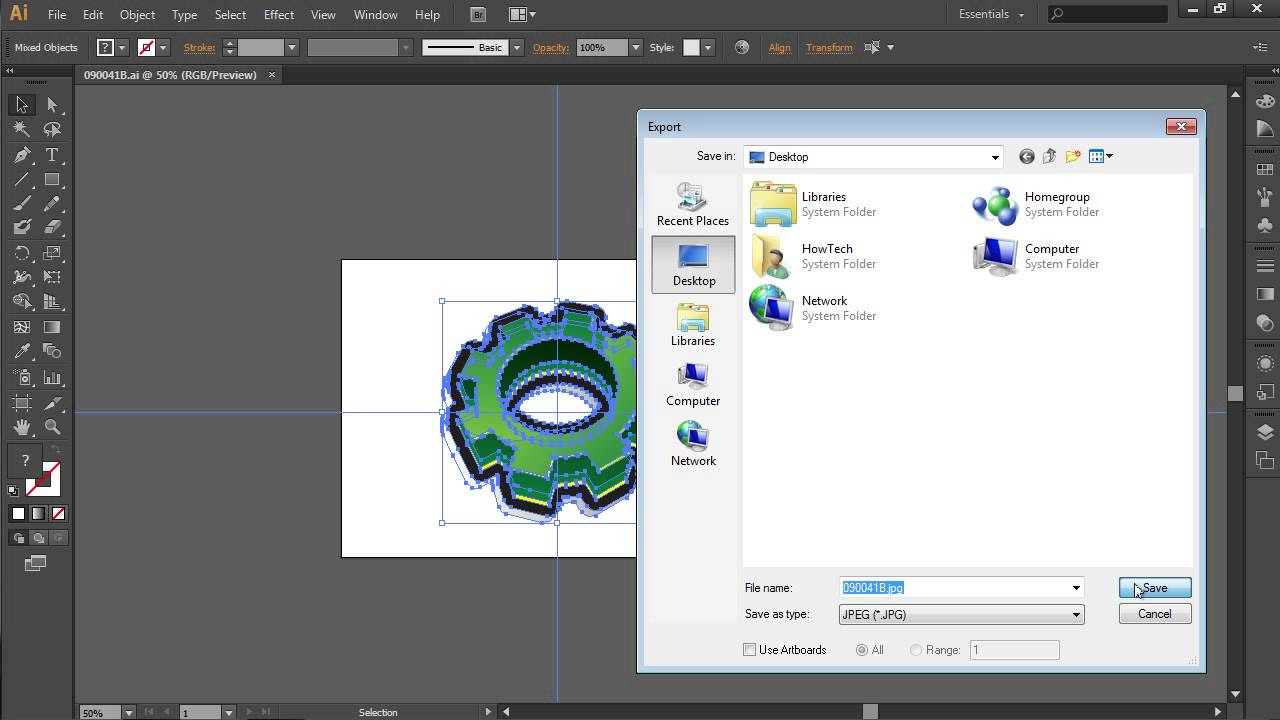Enable the Use Artboards checkbox
The height and width of the screenshot is (720, 1280).
(749, 649)
